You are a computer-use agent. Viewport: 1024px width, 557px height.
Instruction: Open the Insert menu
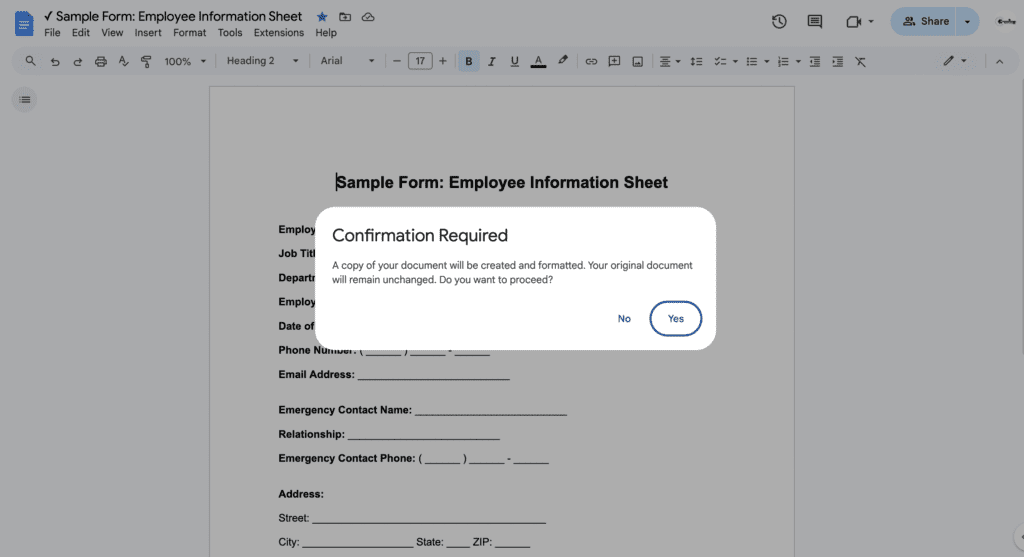[x=148, y=33]
